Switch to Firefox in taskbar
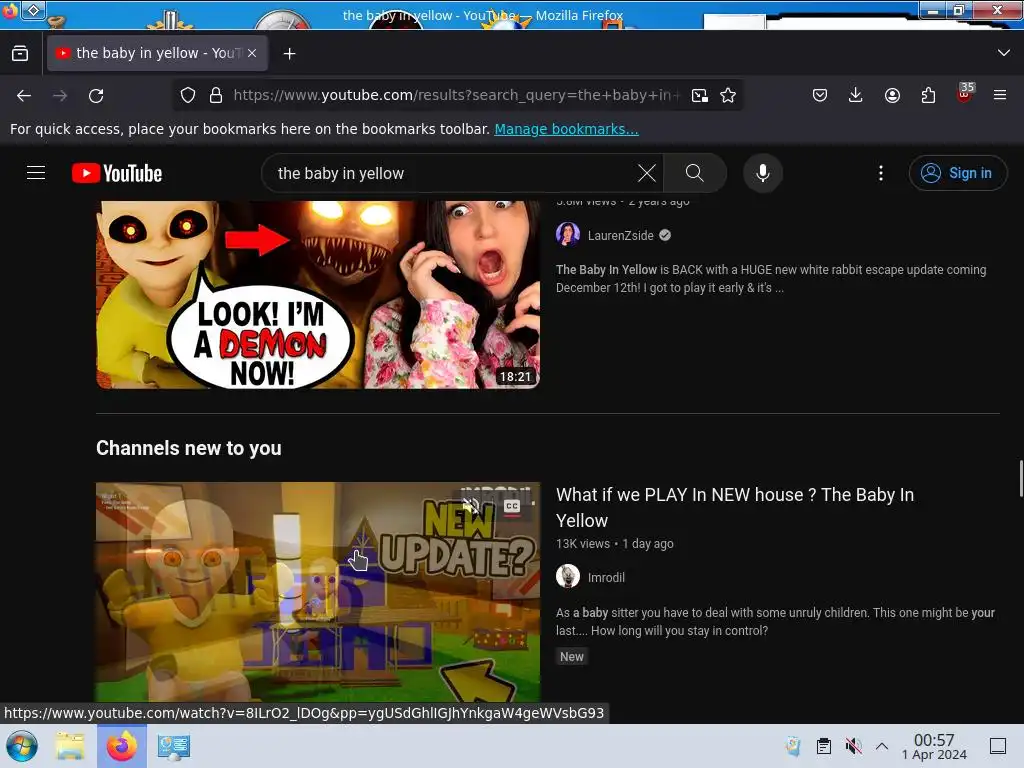The width and height of the screenshot is (1024, 768). tap(121, 746)
